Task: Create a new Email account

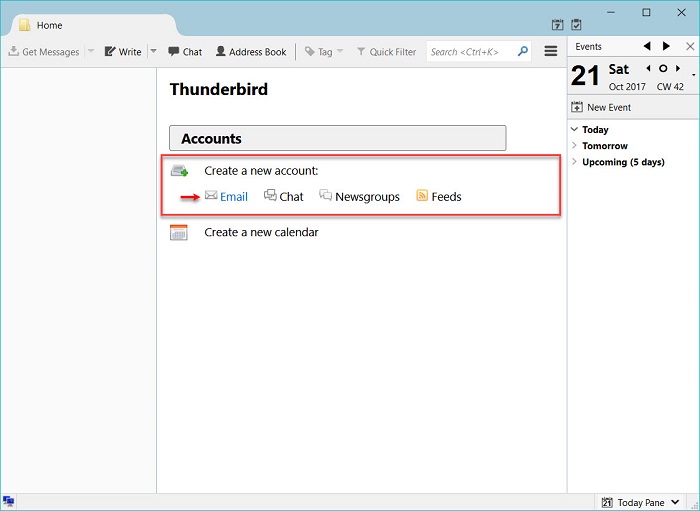Action: pos(226,196)
